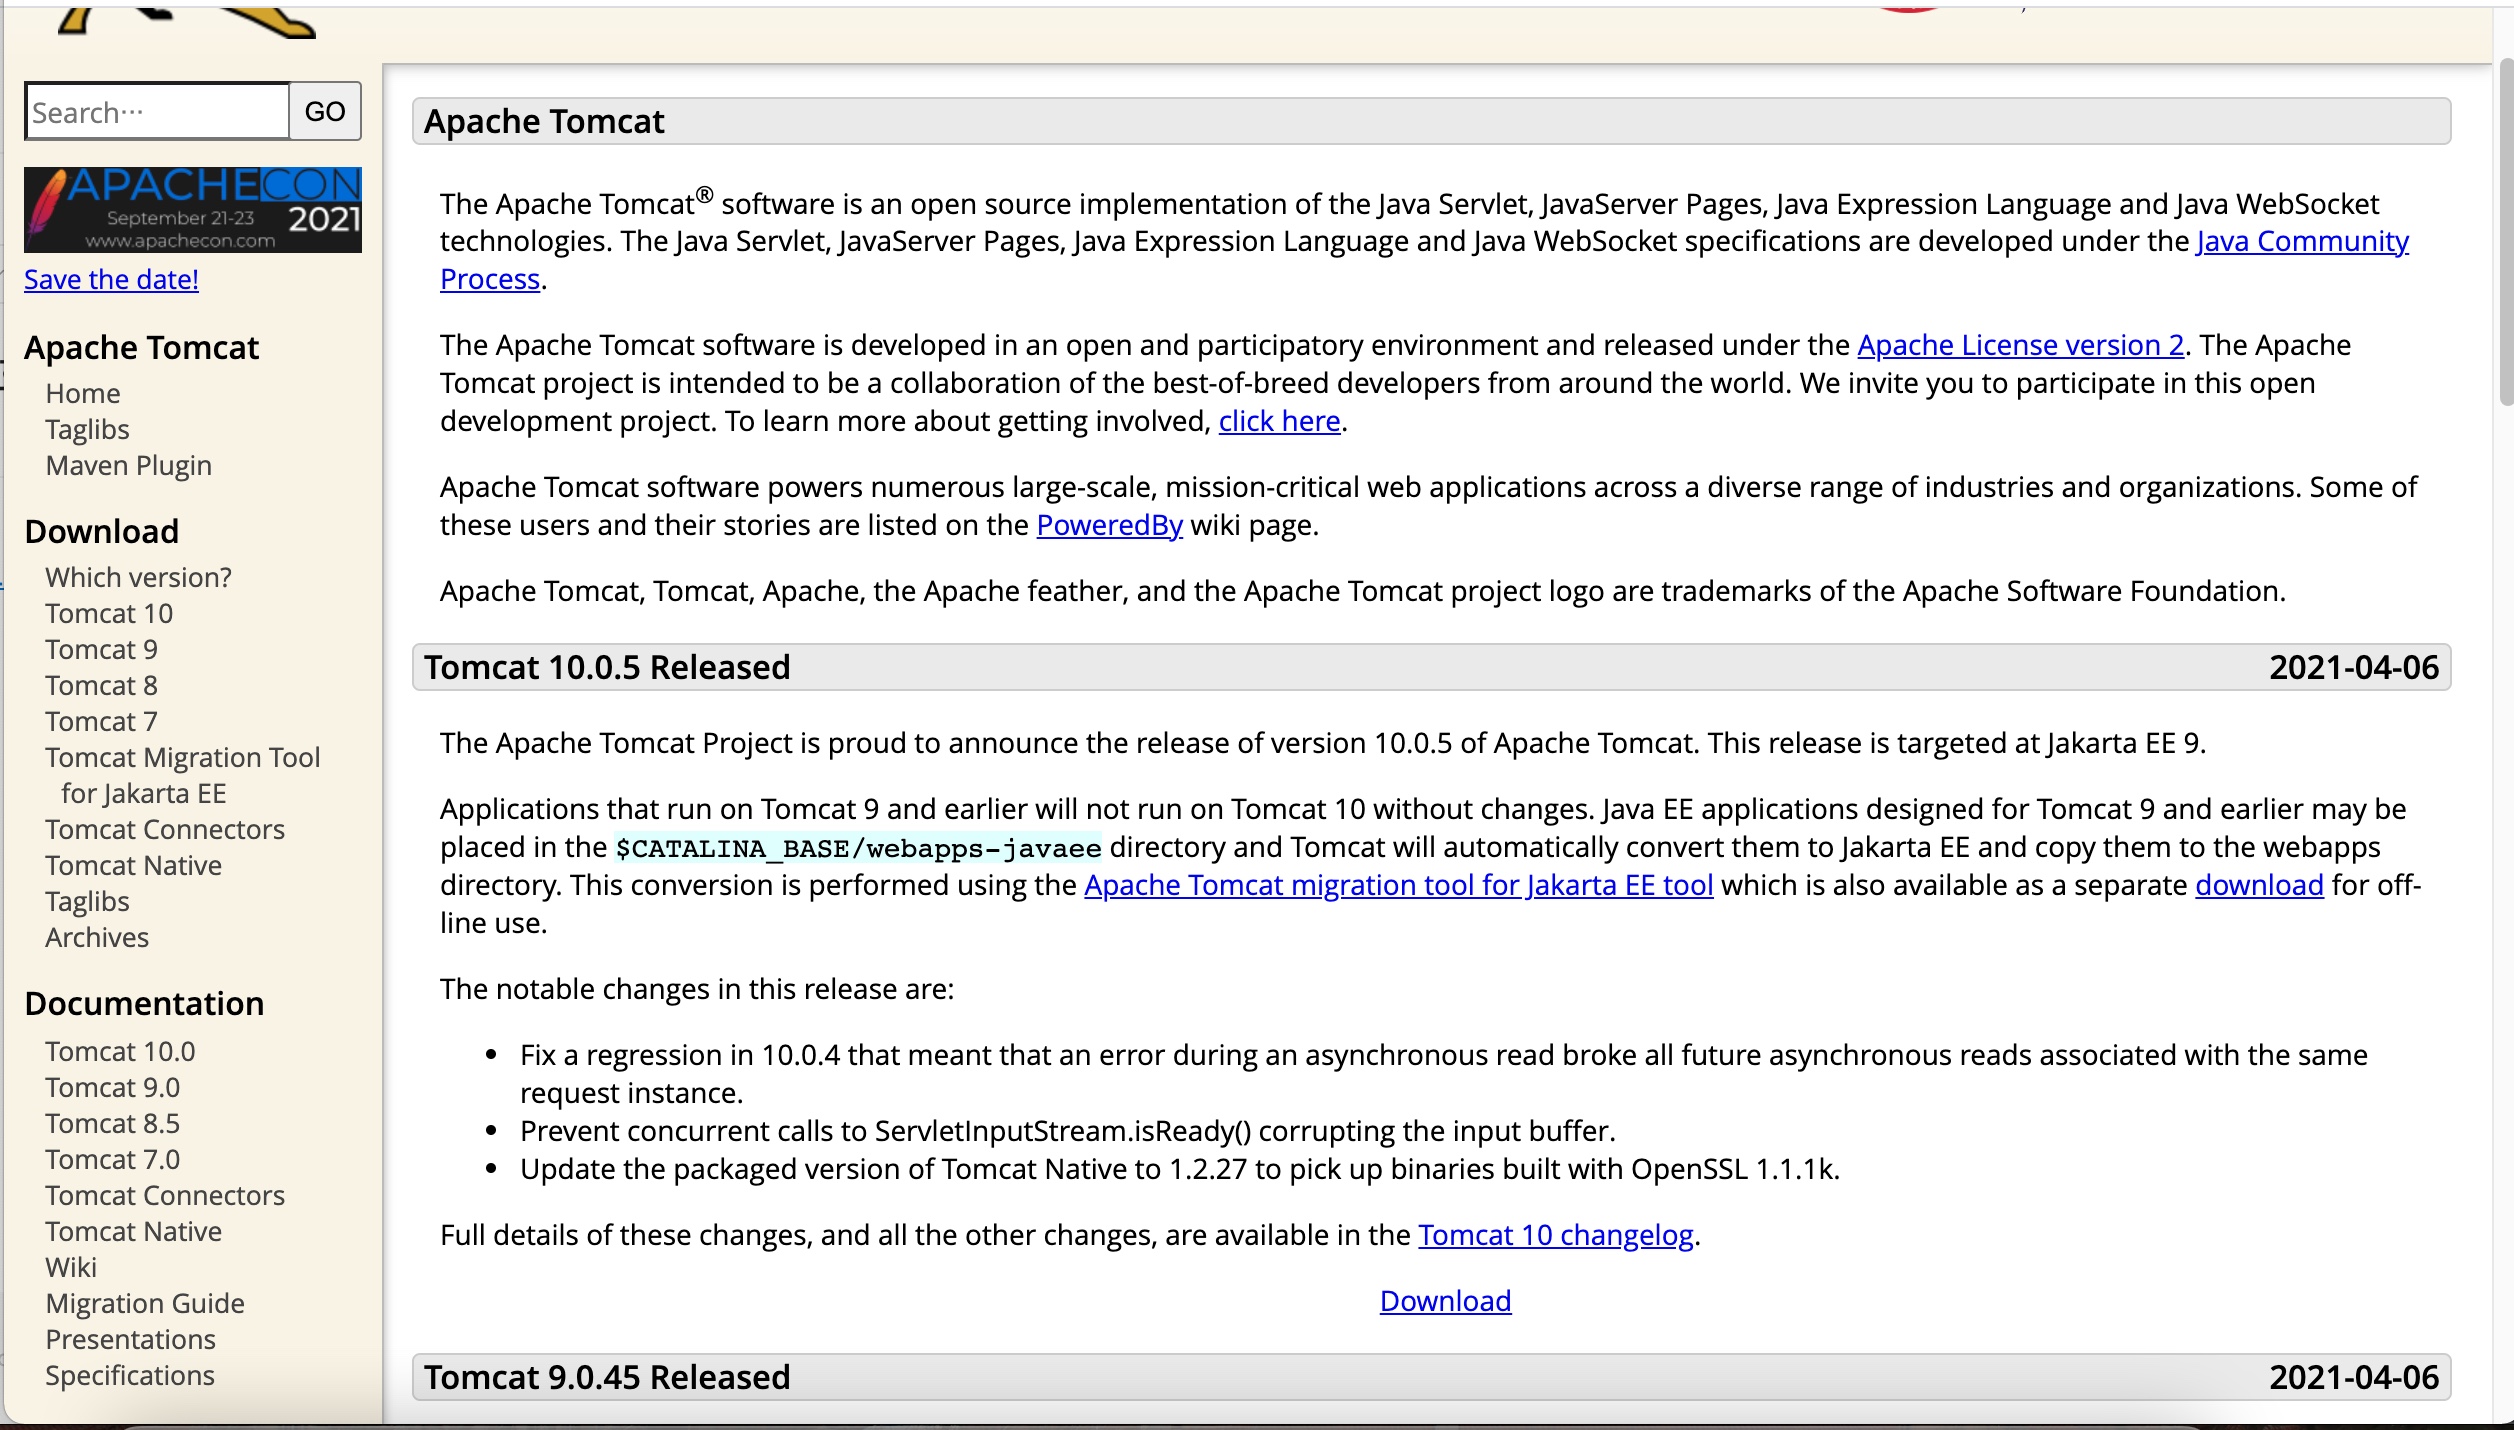Open Maven Plugin sidebar entry
The height and width of the screenshot is (1430, 2514).
128,466
